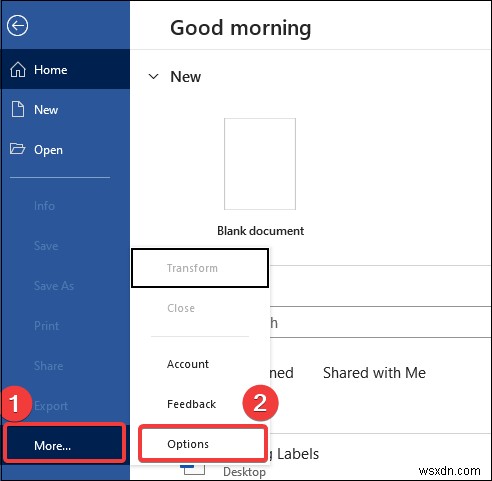Select Open in the sidebar
The height and width of the screenshot is (481, 492).
[x=65, y=149]
